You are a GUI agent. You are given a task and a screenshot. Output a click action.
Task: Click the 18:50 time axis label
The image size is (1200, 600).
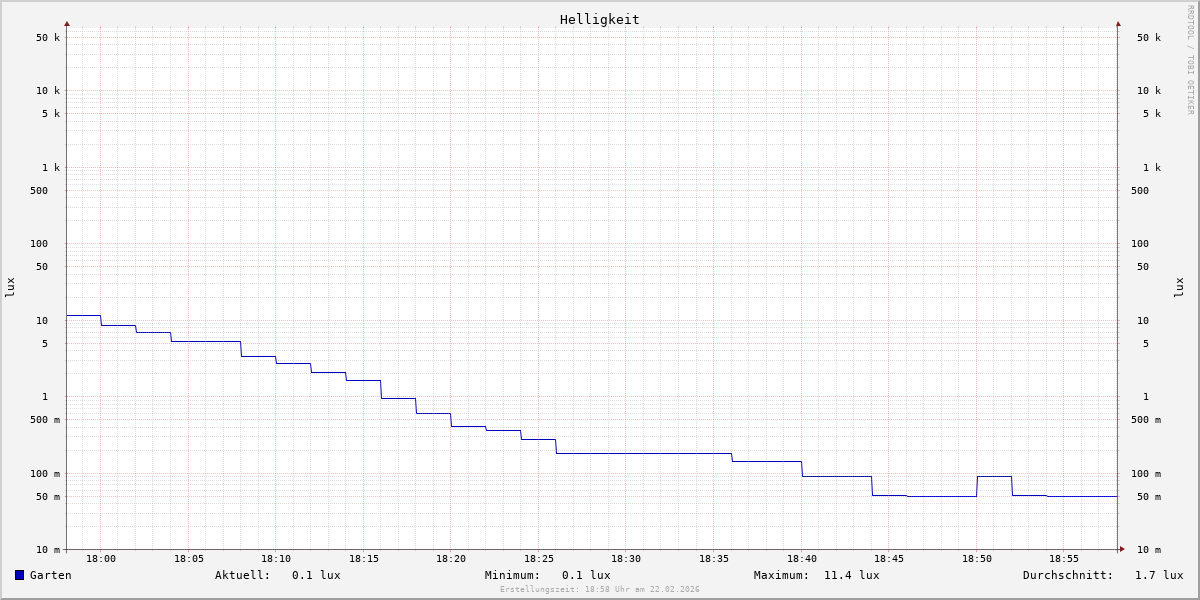click(x=977, y=559)
